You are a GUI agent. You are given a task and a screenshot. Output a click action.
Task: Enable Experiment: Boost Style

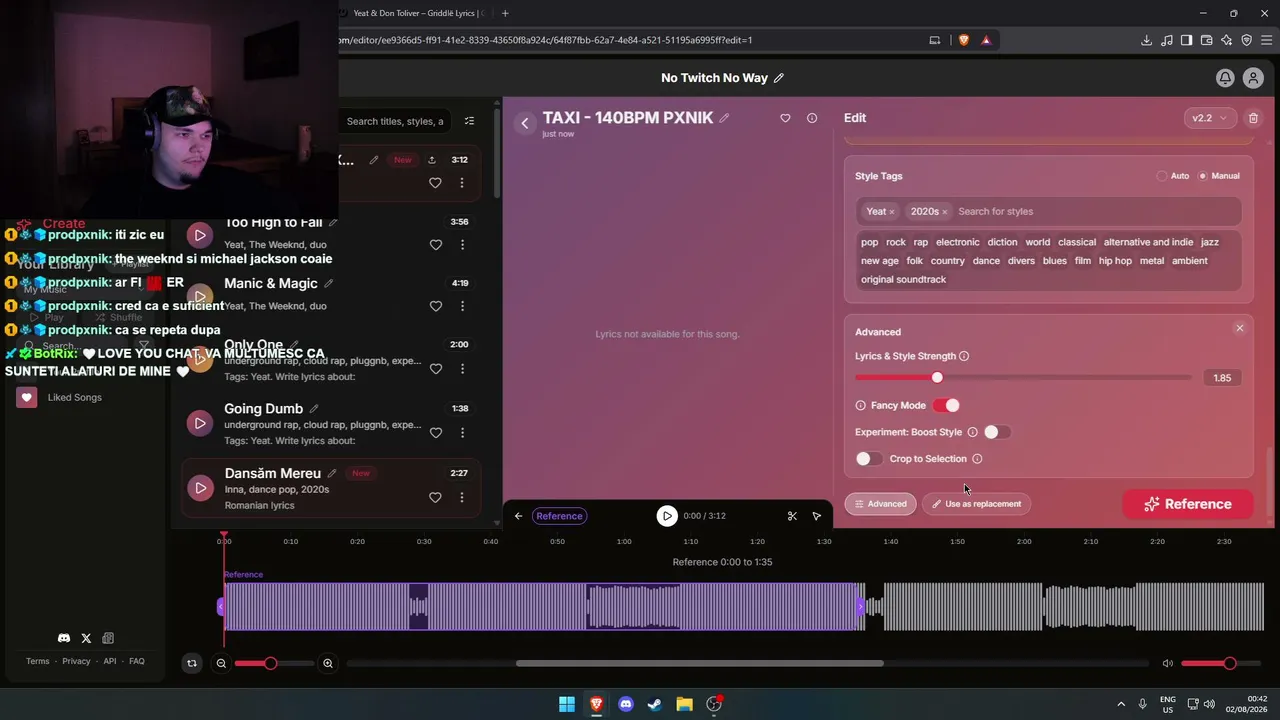pos(997,432)
